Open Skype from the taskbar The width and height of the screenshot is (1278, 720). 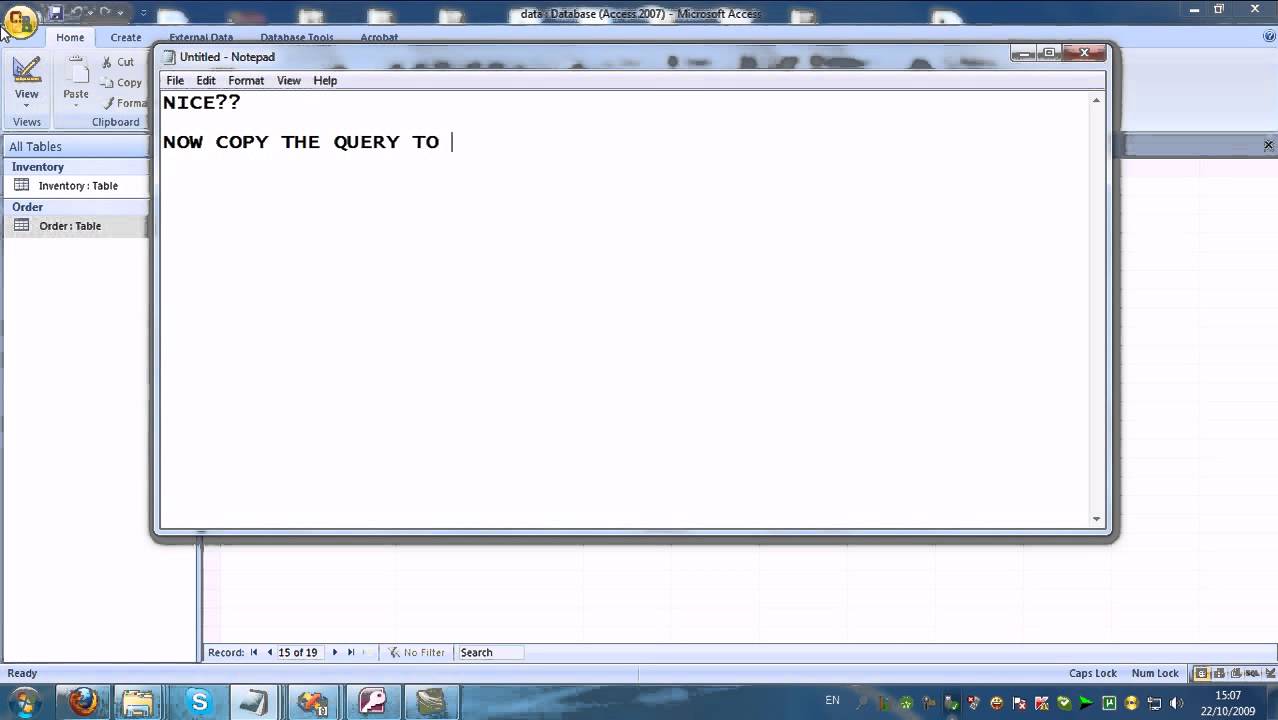[199, 702]
